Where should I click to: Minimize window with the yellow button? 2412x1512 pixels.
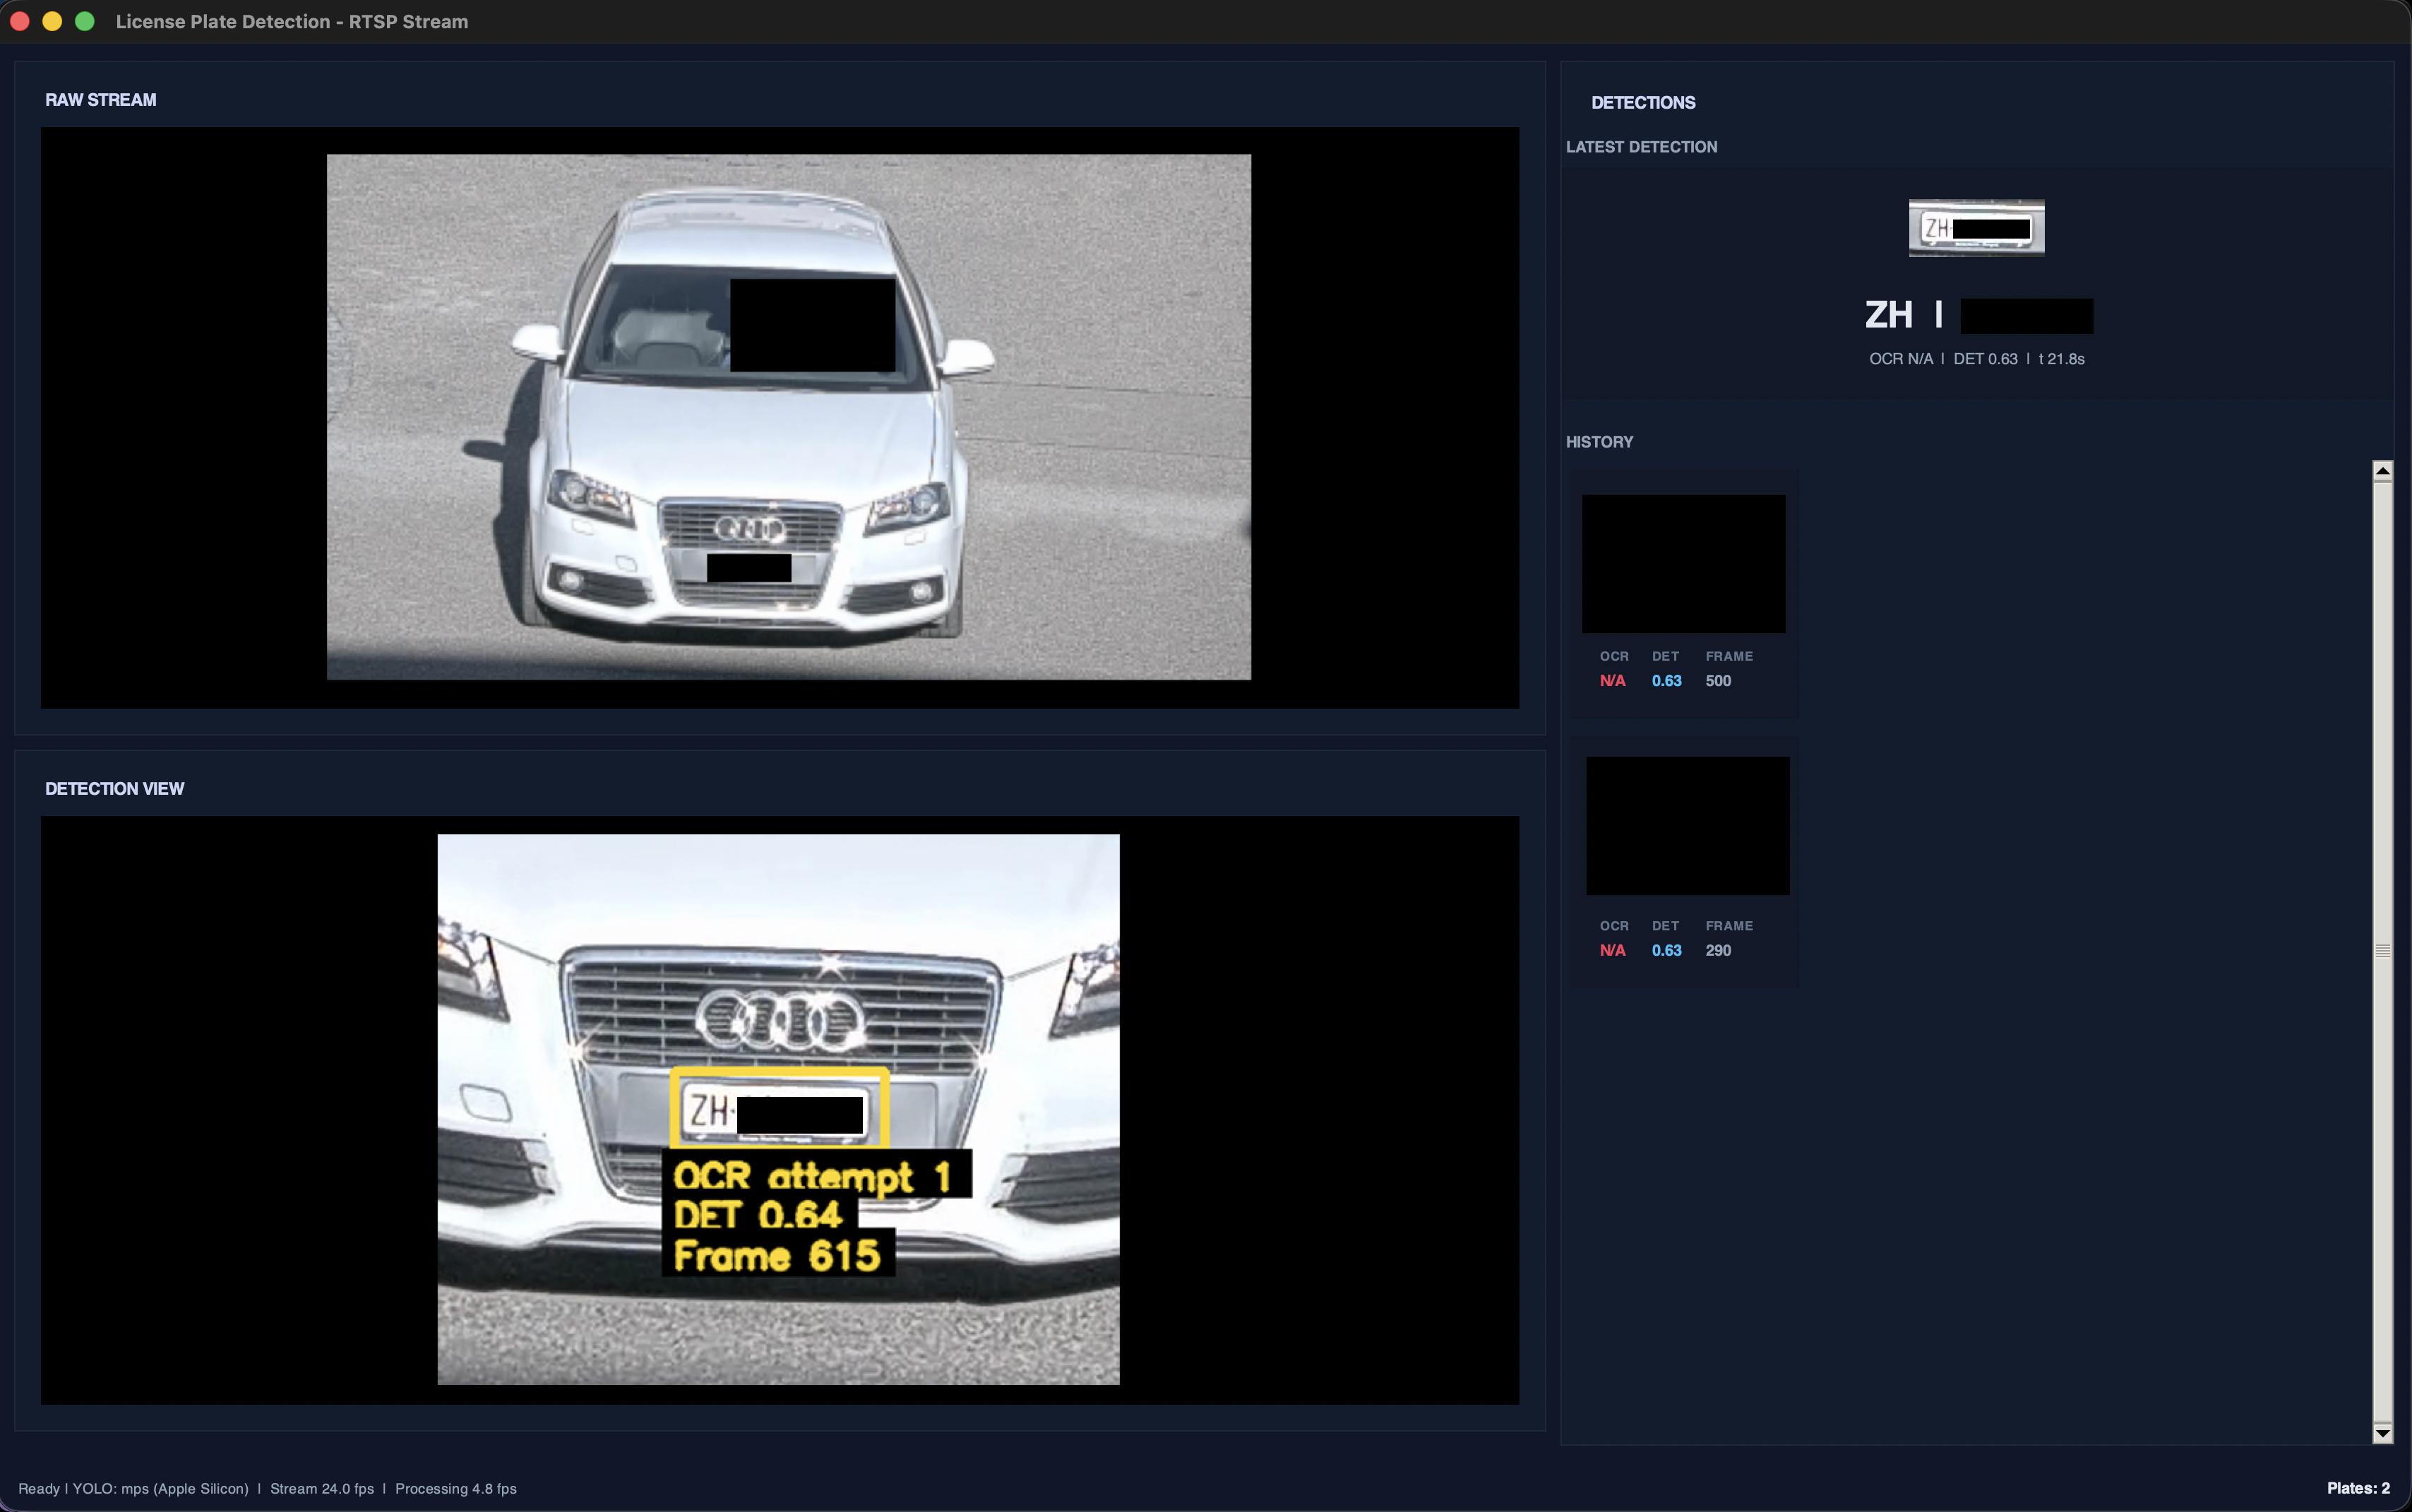[x=52, y=21]
